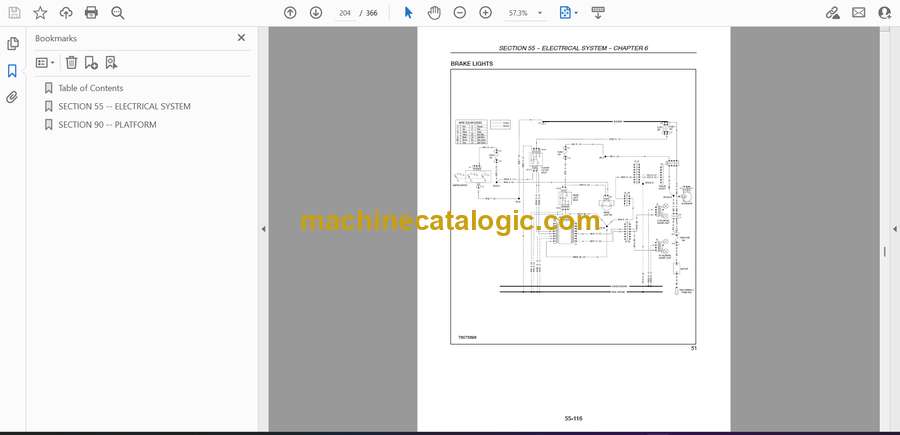
Task: Toggle the Bookmarks panel icon
Action: point(12,71)
